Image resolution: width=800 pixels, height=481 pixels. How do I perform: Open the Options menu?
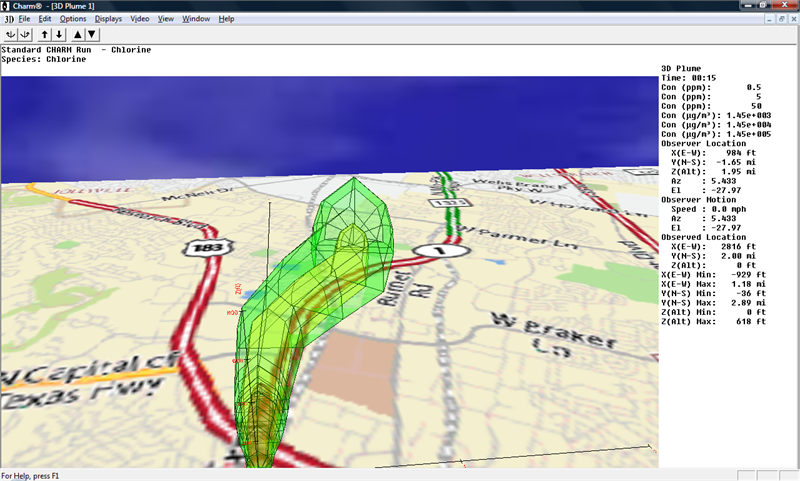[x=73, y=19]
